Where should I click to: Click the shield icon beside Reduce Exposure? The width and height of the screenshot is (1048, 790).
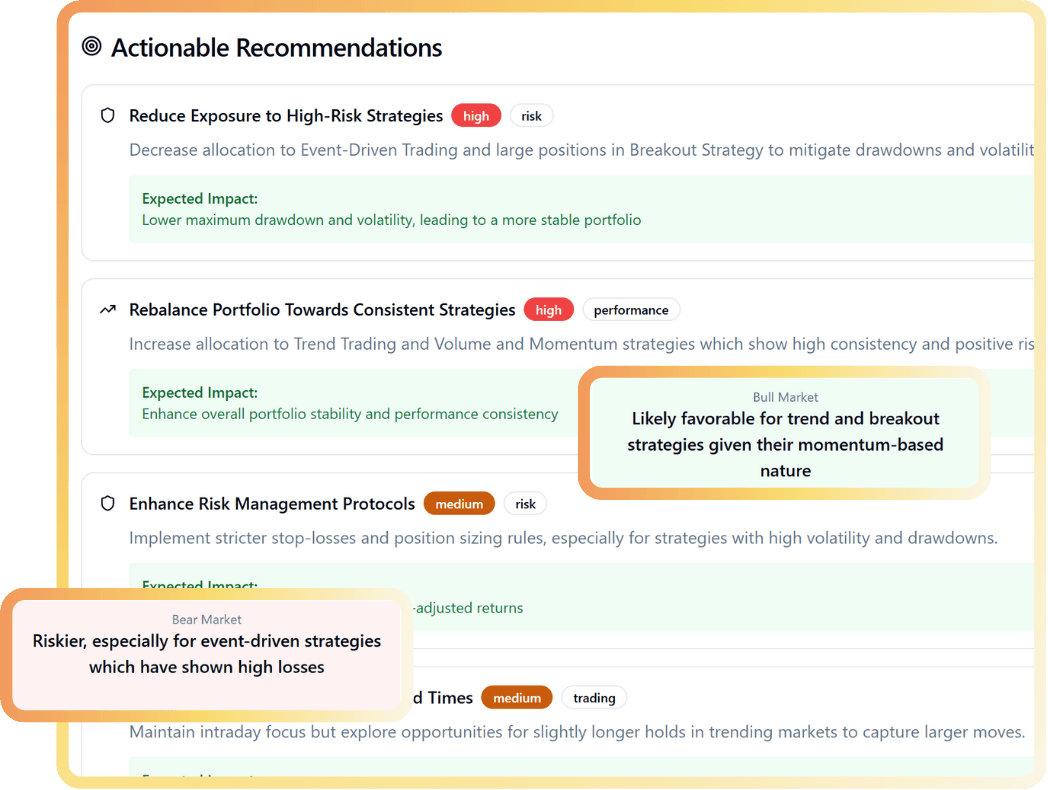[108, 116]
